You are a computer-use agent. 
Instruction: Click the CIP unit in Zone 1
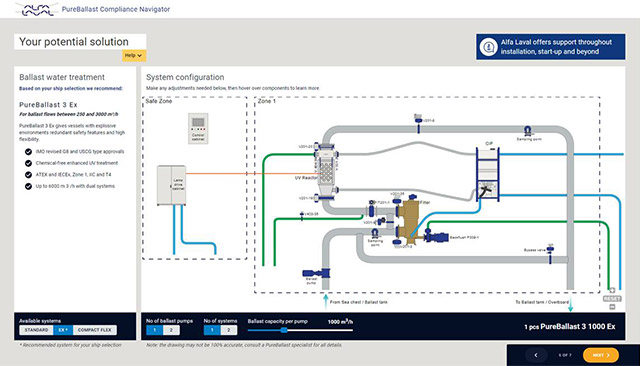tap(487, 174)
